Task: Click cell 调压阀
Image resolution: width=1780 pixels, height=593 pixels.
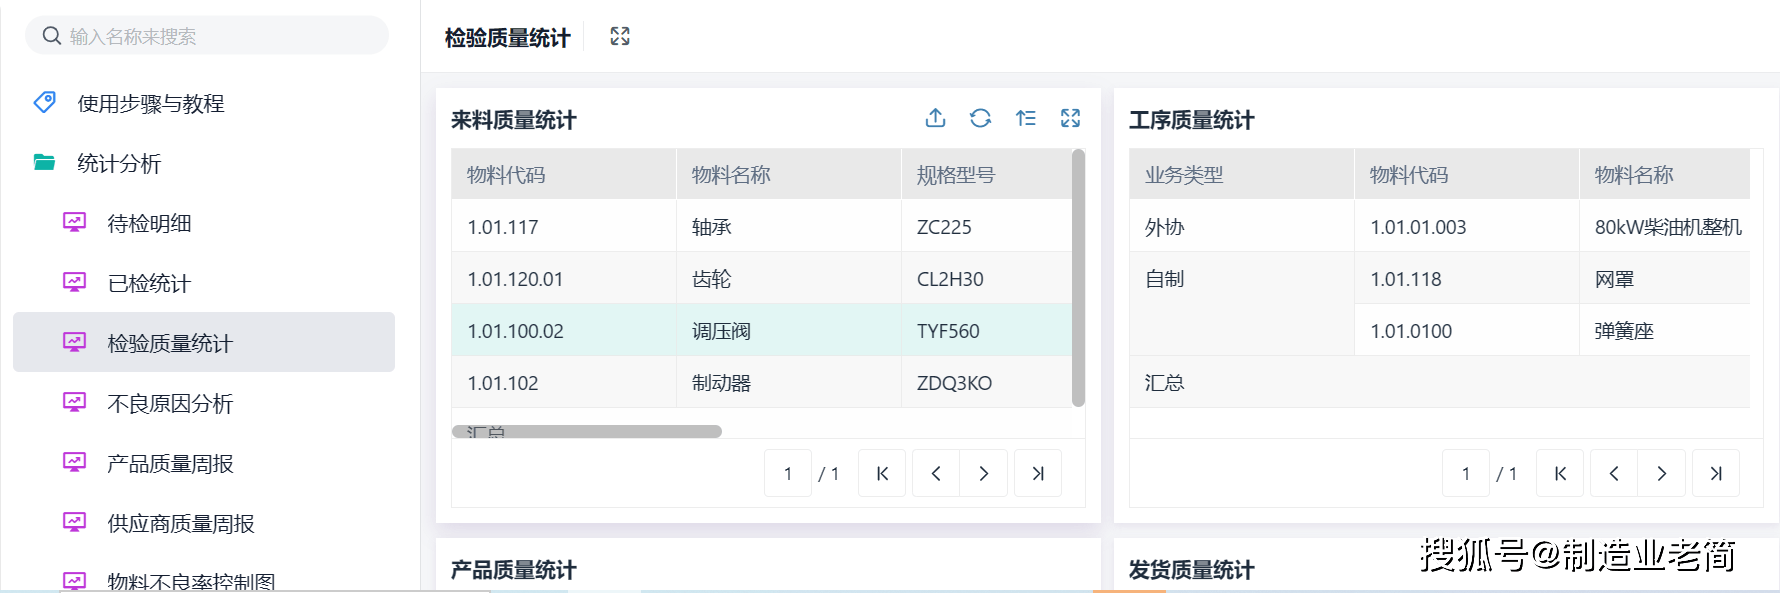Action: point(789,330)
